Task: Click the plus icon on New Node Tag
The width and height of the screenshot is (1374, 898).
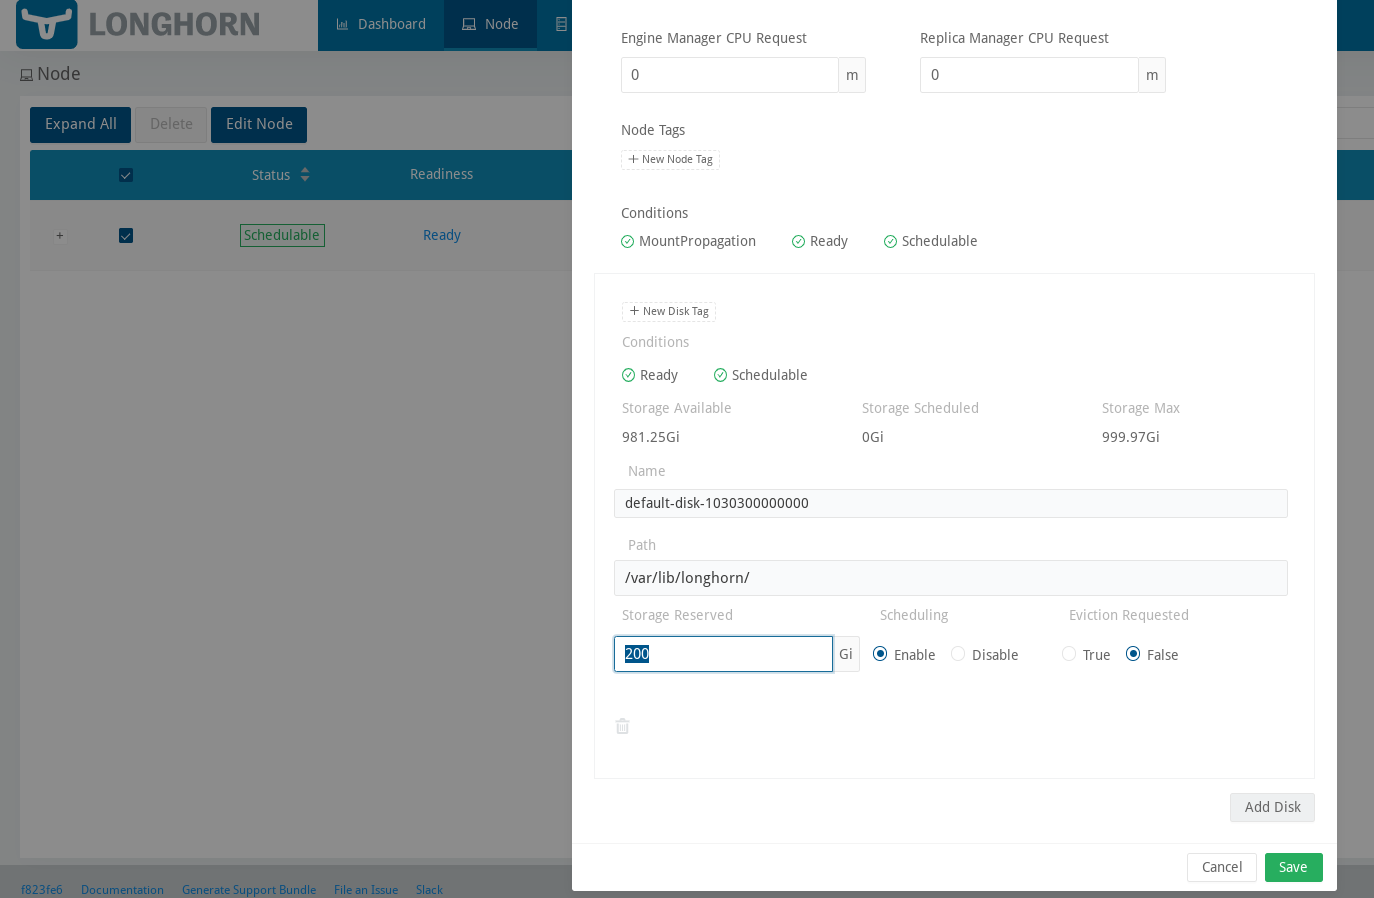Action: [633, 159]
